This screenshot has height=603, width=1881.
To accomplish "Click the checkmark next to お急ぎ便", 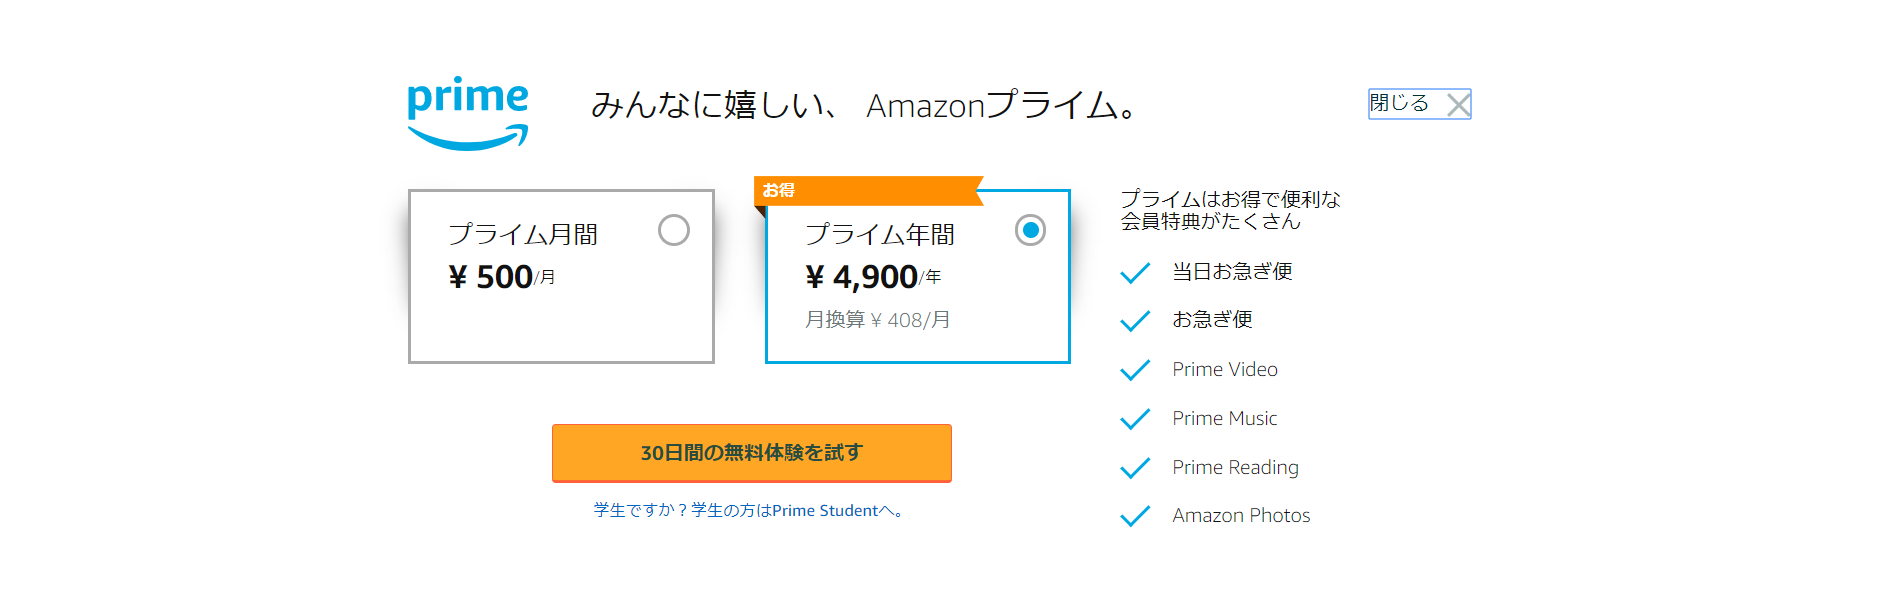I will point(1135,321).
